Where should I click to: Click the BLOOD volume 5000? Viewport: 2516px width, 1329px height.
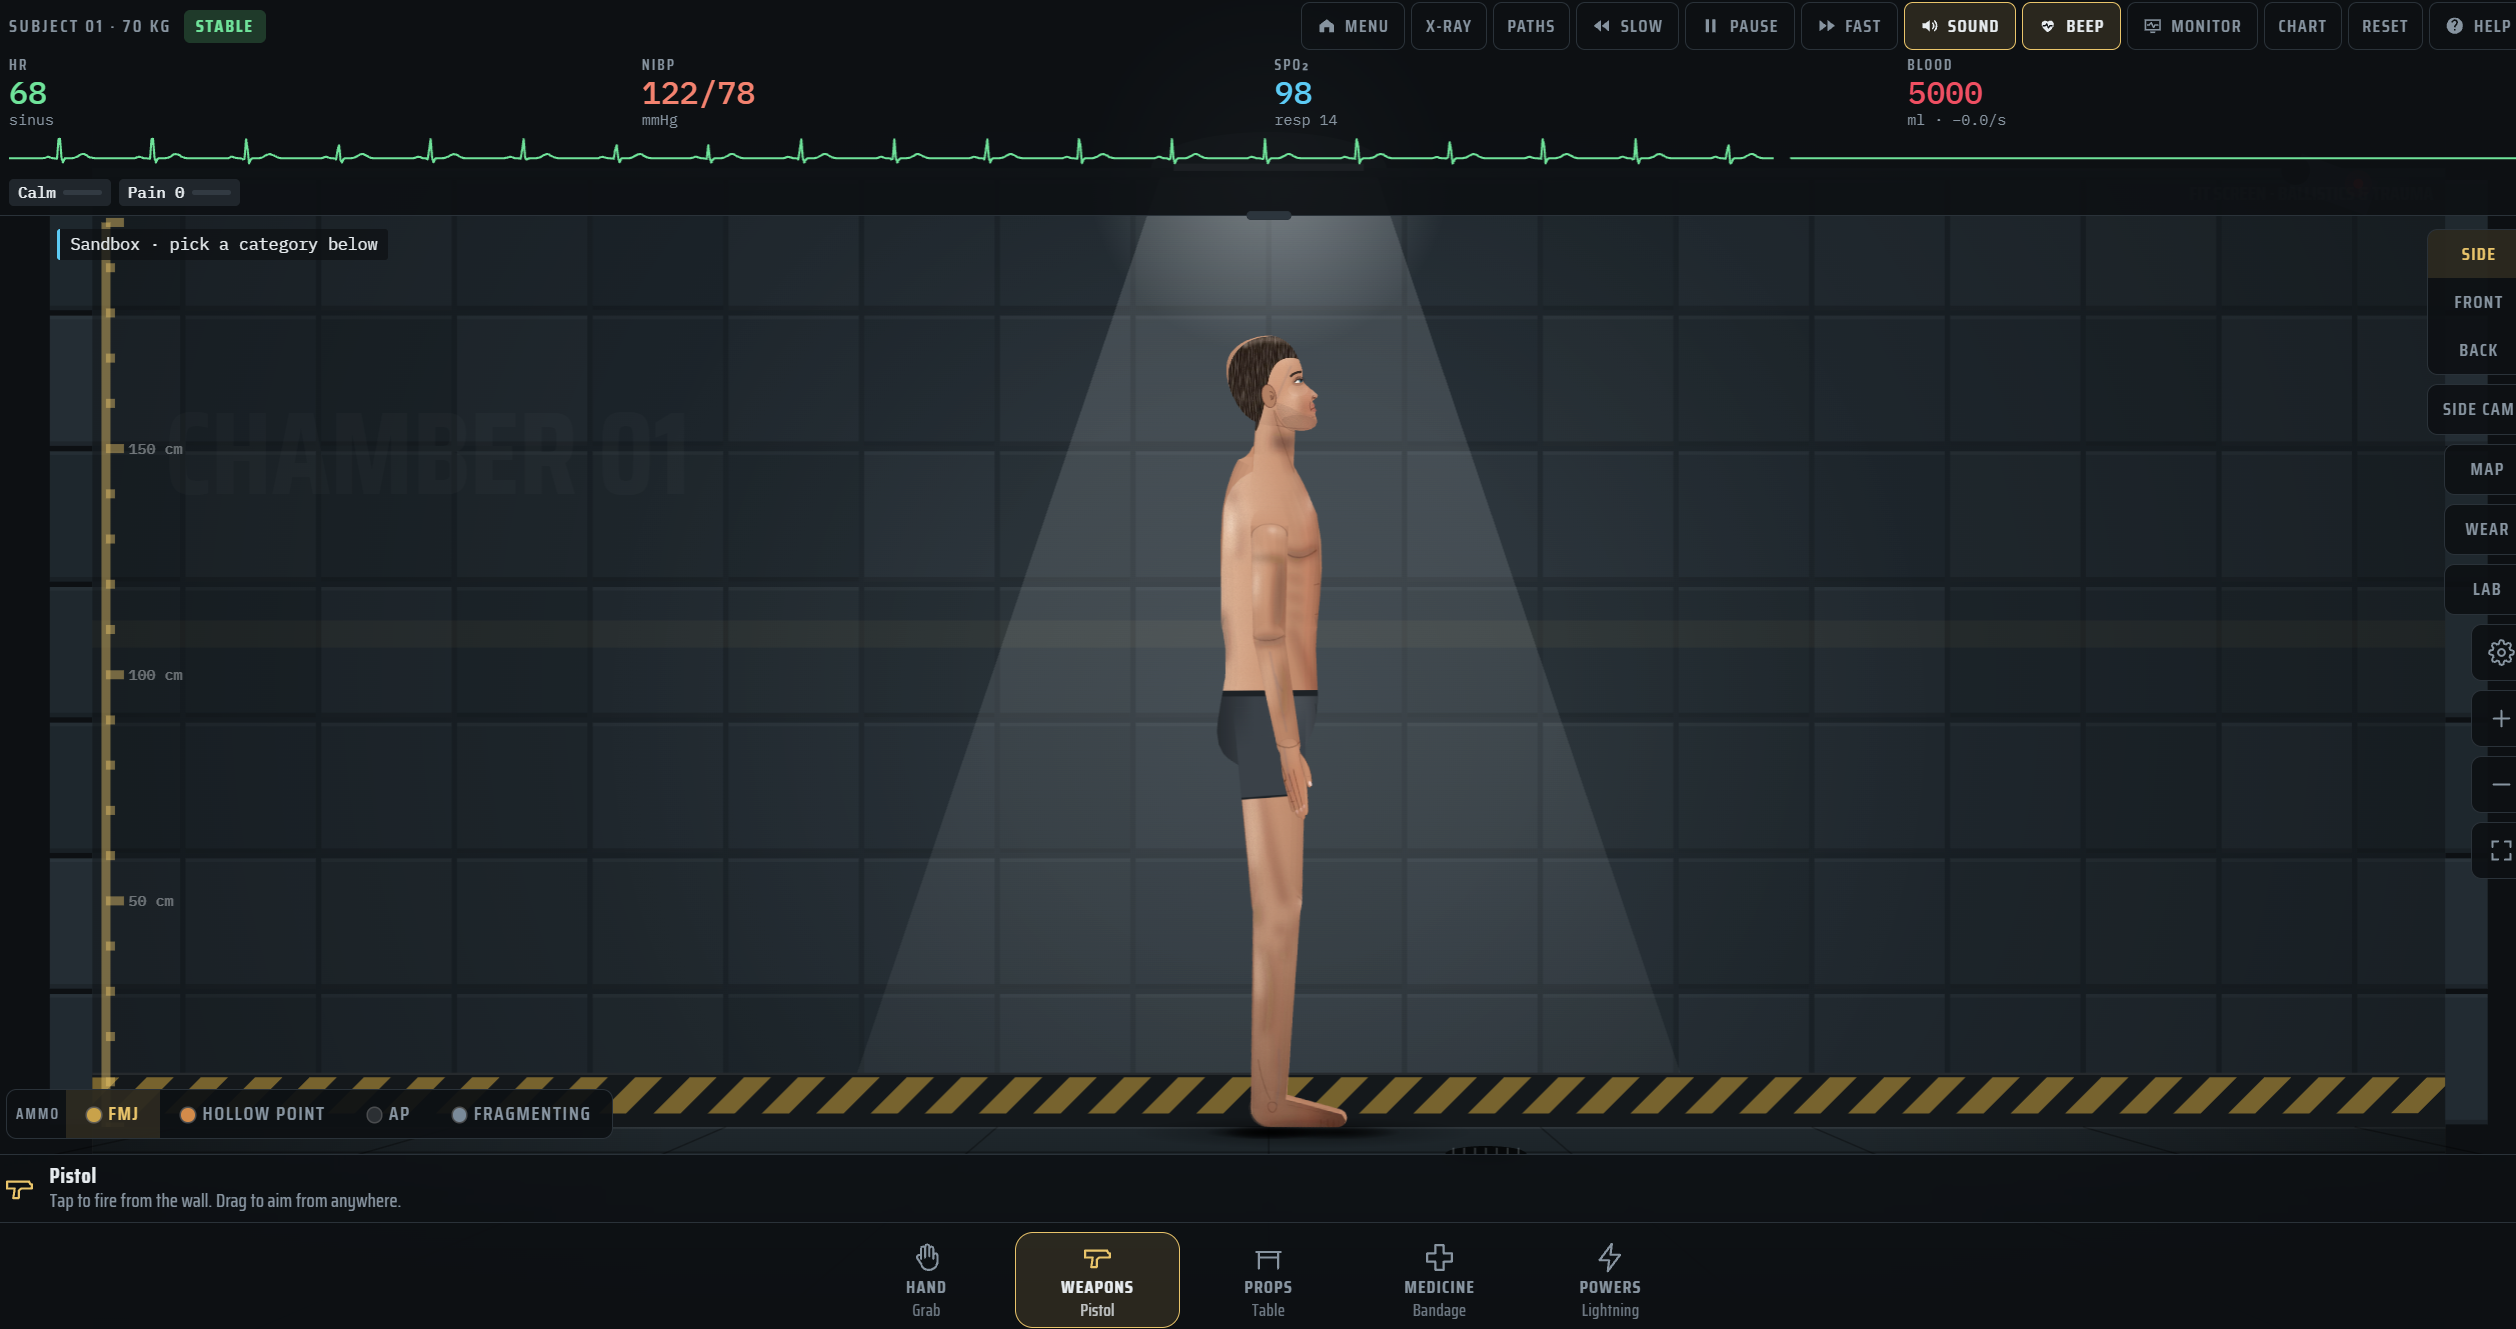pyautogui.click(x=1944, y=93)
